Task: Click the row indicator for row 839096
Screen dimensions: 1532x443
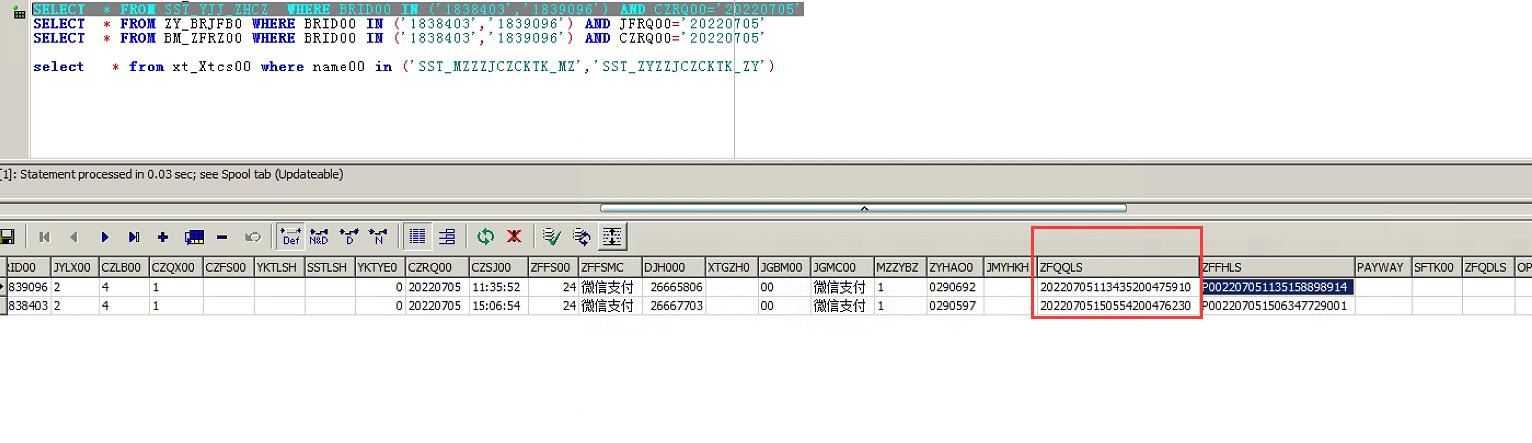Action: 3,287
